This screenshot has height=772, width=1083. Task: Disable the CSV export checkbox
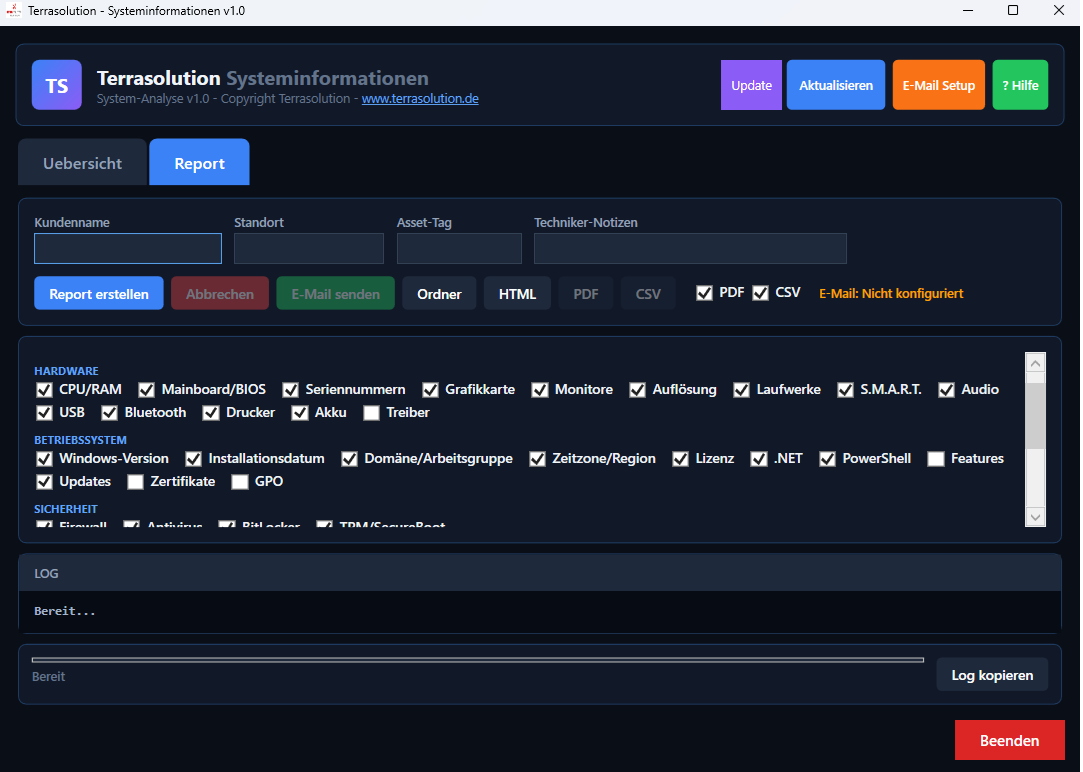point(761,293)
